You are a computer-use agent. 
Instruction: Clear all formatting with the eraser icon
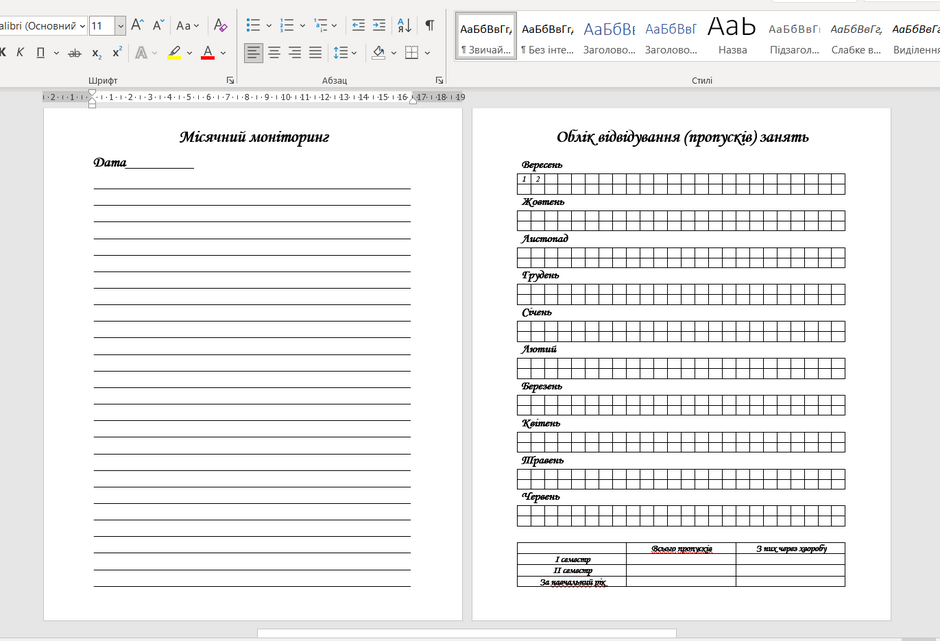coord(220,25)
